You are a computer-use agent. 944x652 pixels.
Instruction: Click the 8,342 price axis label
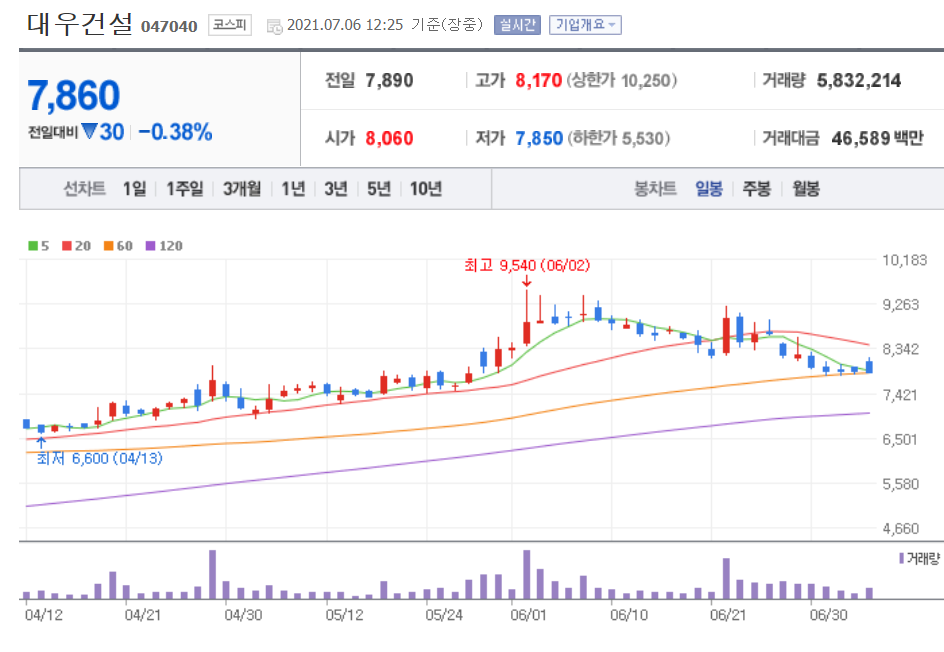click(x=901, y=349)
